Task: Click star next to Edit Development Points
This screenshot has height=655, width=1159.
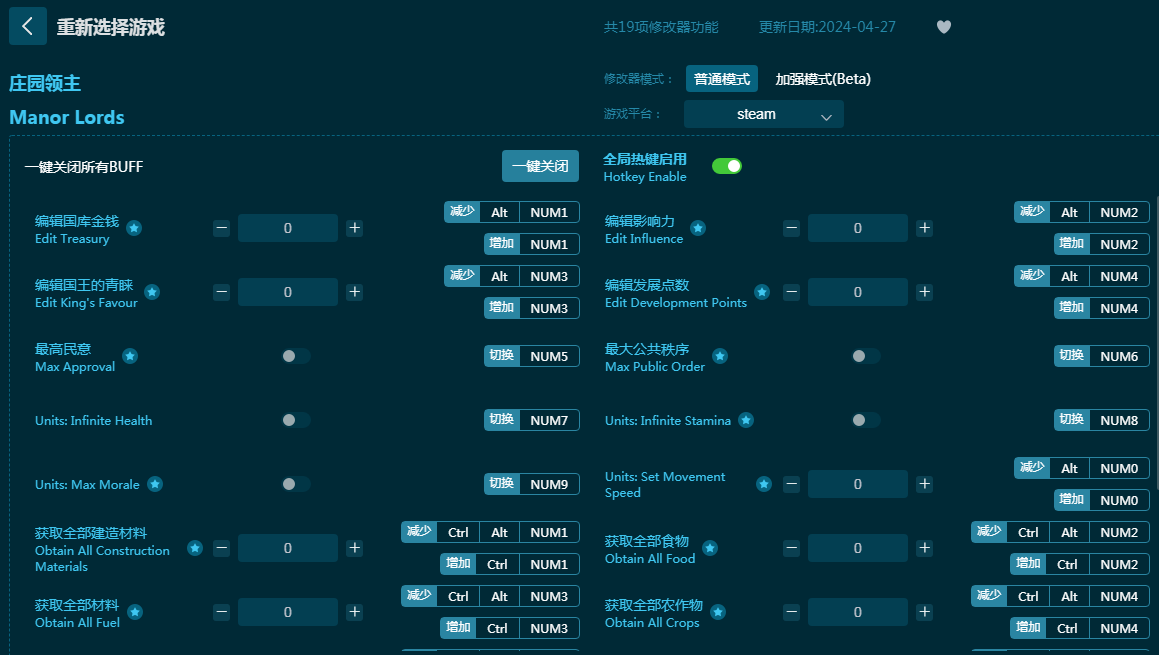Action: point(762,292)
